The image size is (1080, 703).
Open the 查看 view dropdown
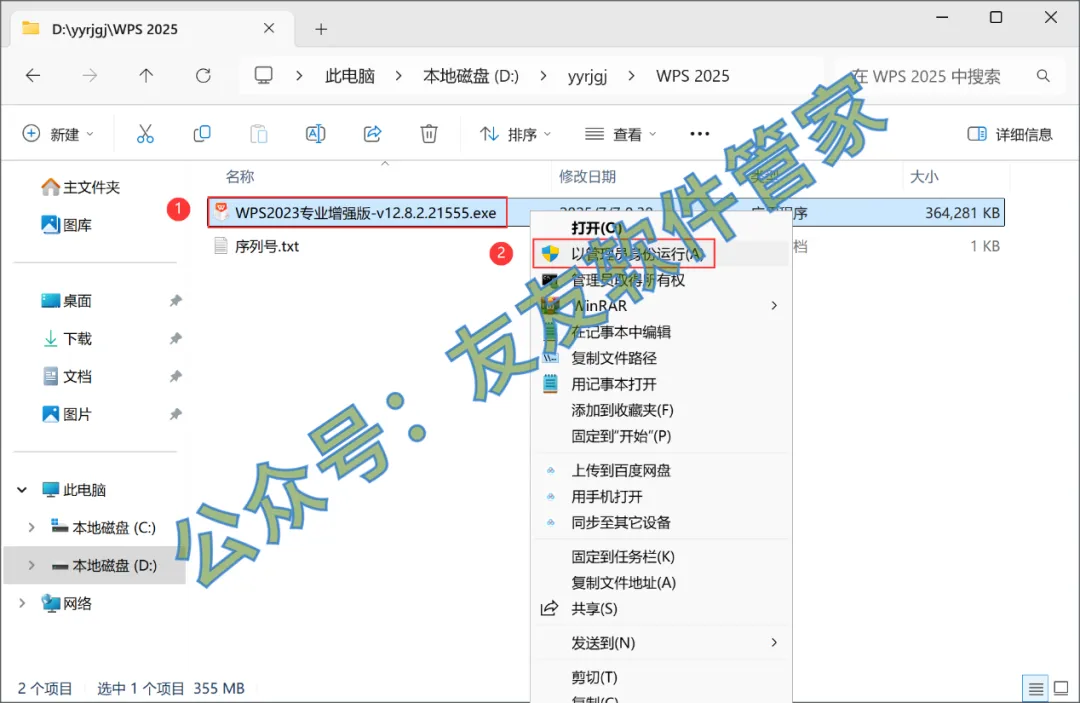coord(620,134)
